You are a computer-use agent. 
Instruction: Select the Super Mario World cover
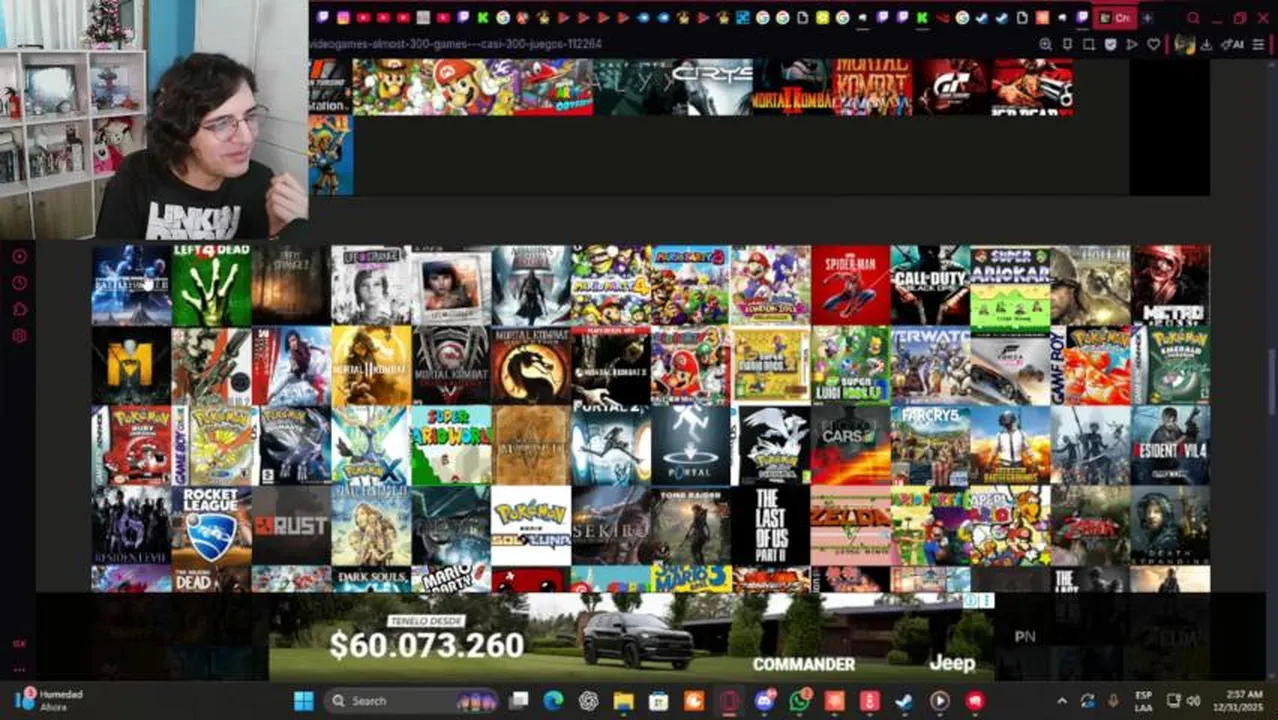[x=451, y=445]
